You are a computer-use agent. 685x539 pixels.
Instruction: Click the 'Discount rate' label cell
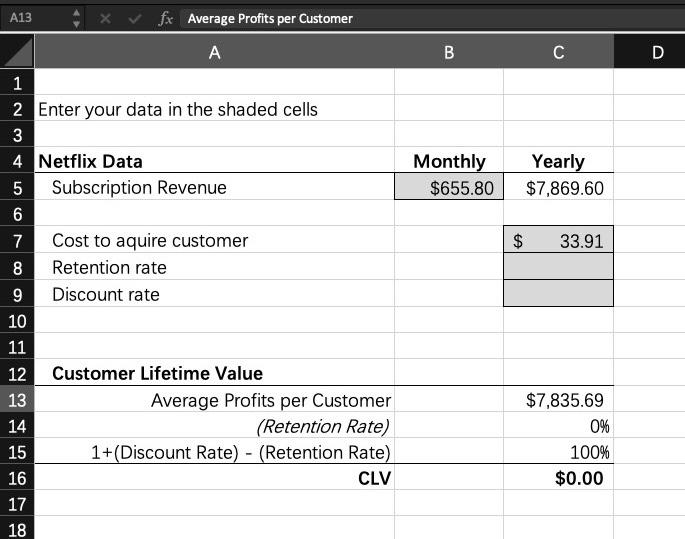[214, 294]
